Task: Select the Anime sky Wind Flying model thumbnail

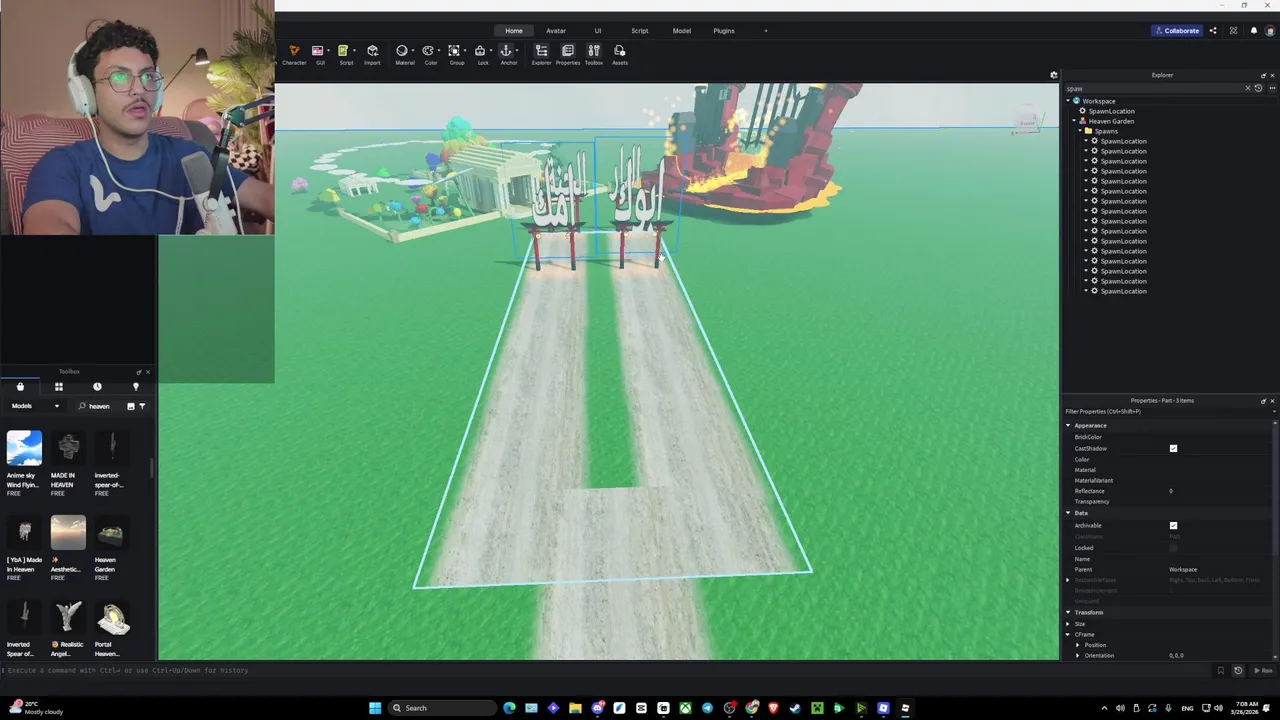Action: (x=24, y=448)
